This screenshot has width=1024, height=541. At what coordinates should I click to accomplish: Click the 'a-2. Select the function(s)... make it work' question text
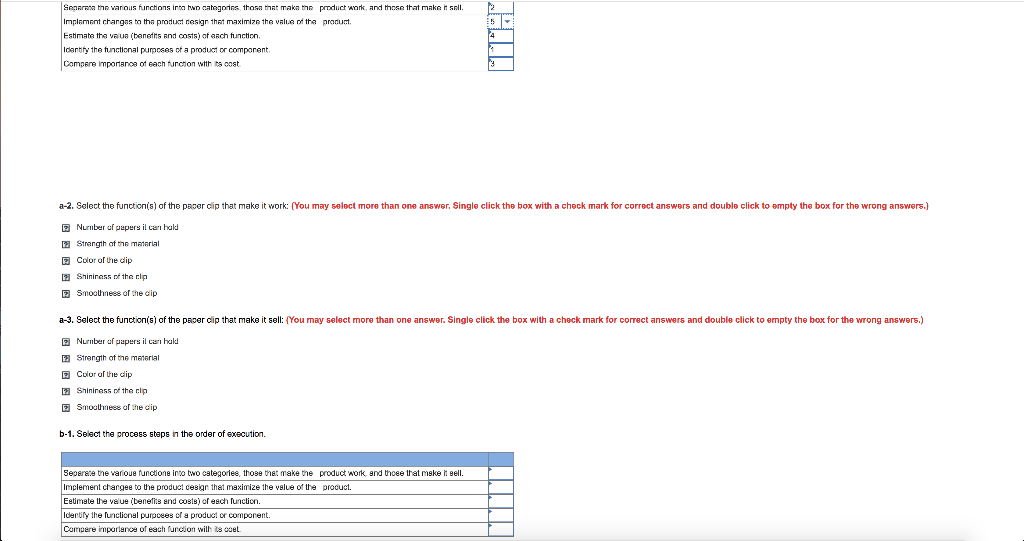(x=174, y=206)
